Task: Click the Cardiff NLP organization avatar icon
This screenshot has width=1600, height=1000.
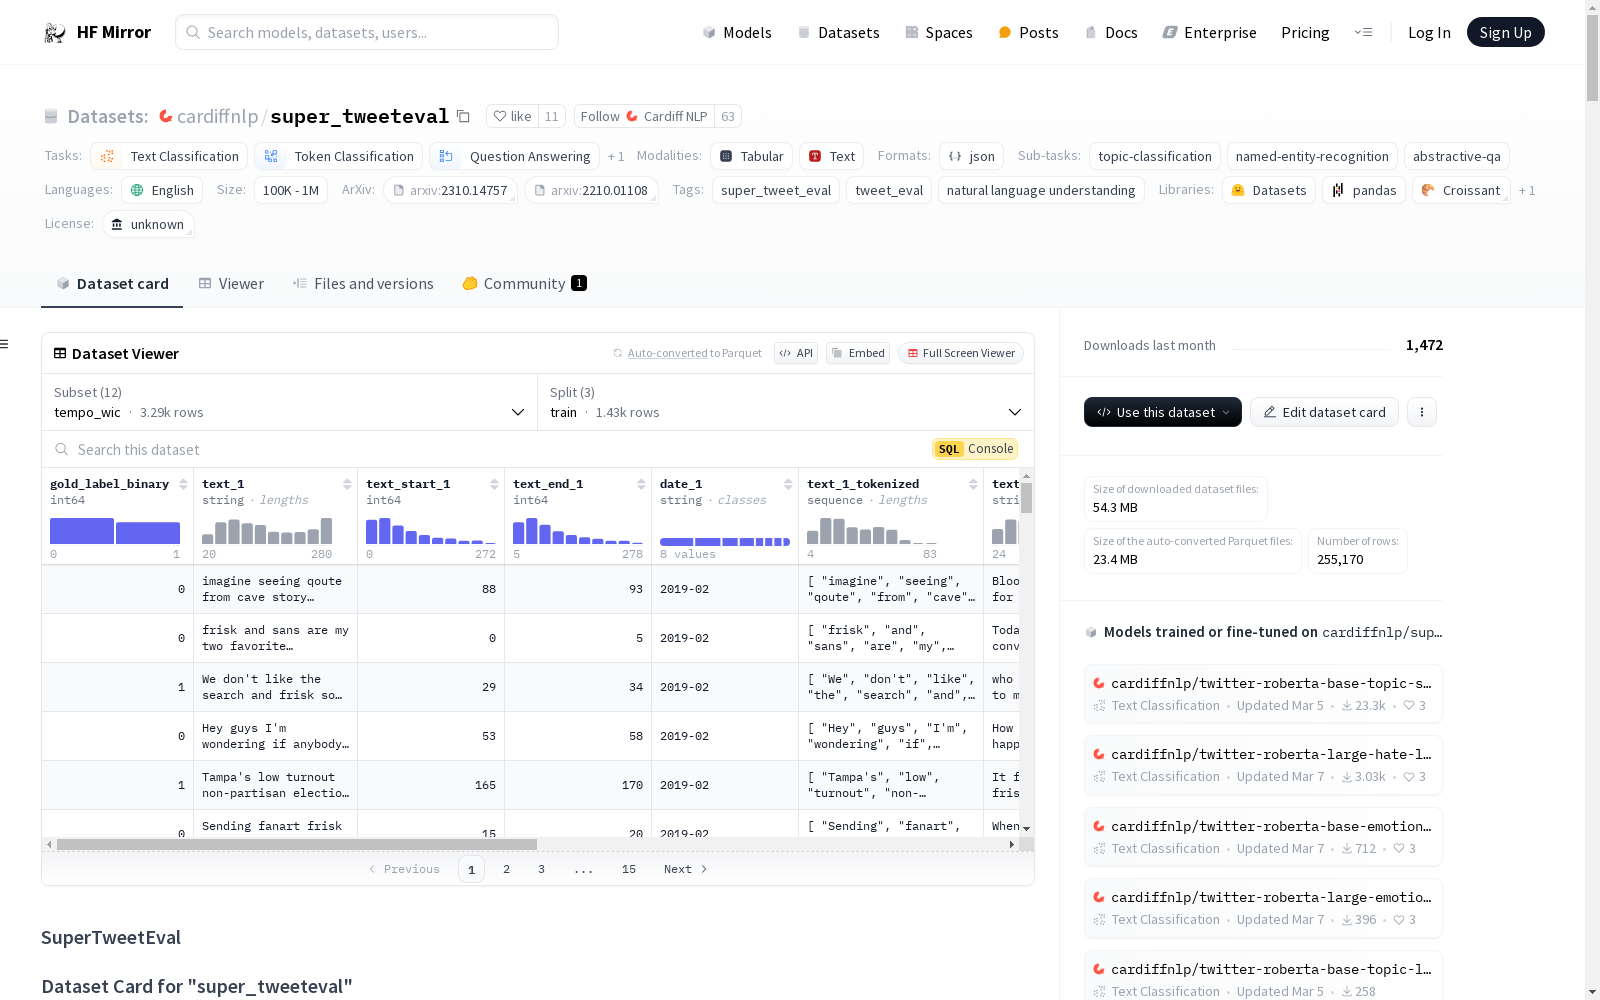Action: (x=632, y=116)
